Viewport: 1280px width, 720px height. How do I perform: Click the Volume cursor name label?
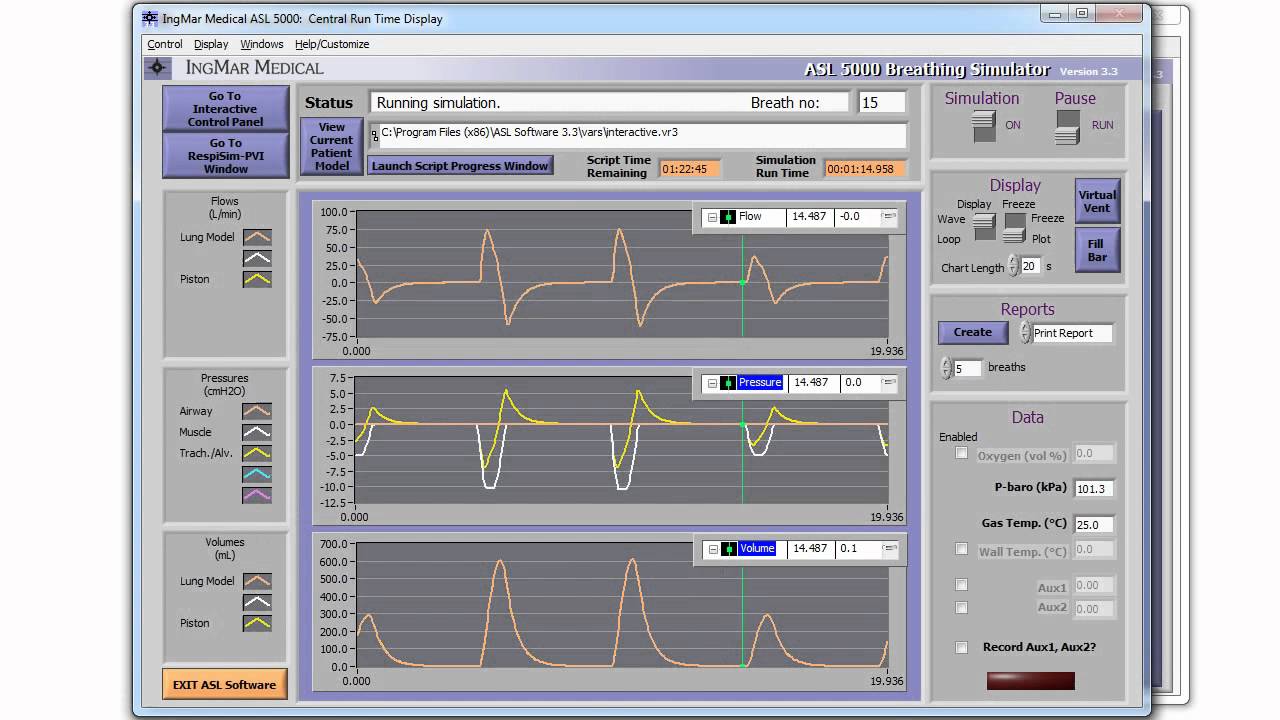pyautogui.click(x=757, y=549)
